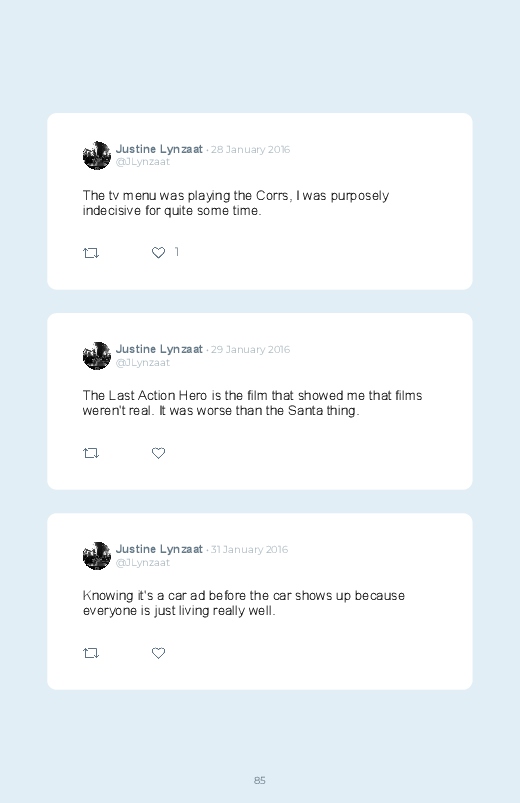Open the 31 January 2016 timestamp

(x=249, y=550)
